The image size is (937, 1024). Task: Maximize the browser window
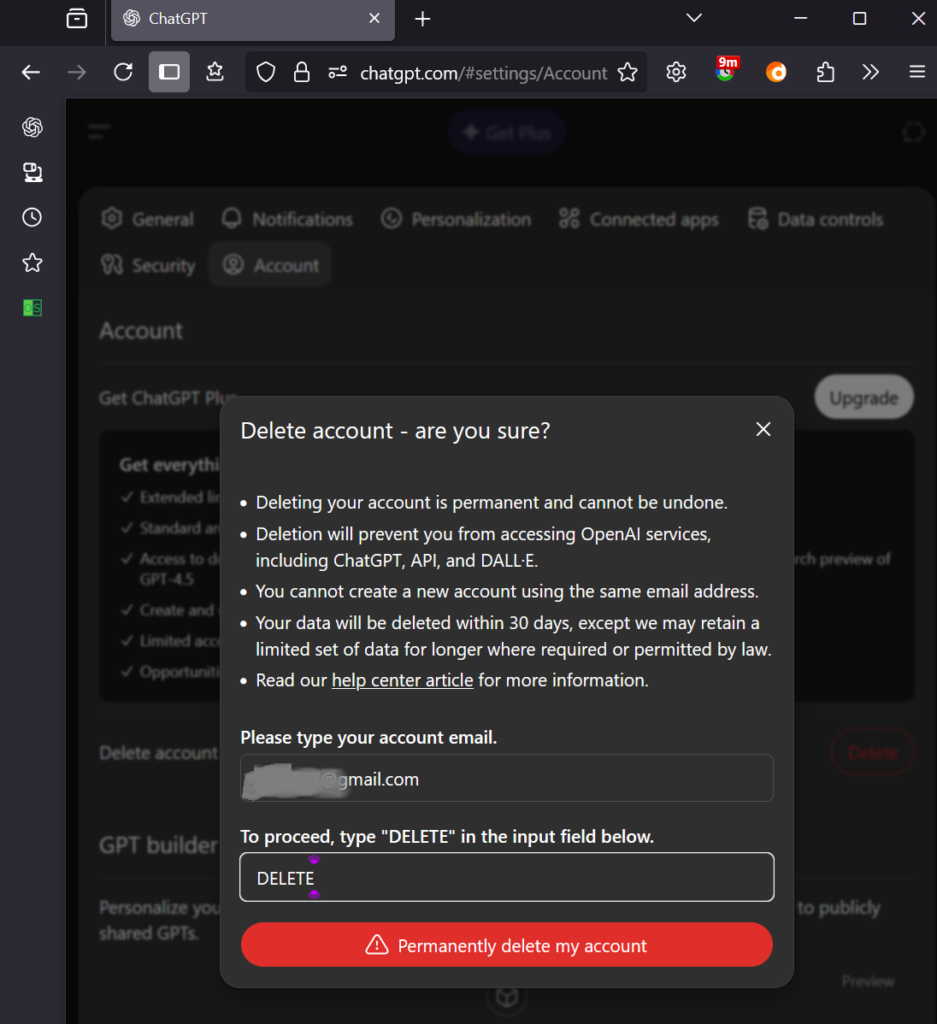click(x=859, y=18)
